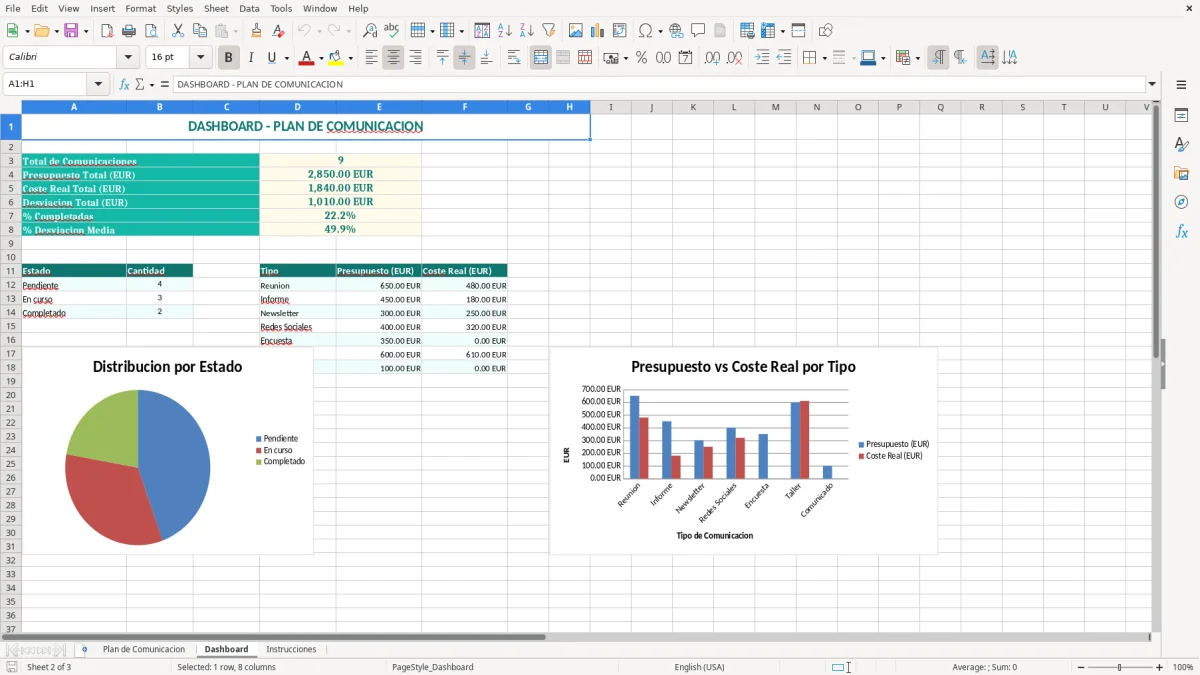1200x675 pixels.
Task: Sort ascending
Action: (505, 31)
